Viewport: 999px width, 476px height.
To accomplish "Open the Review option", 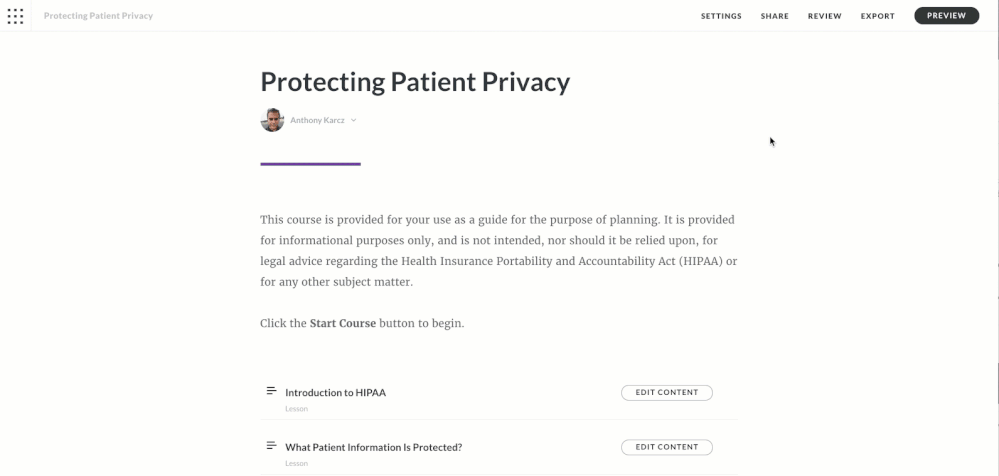I will (825, 16).
